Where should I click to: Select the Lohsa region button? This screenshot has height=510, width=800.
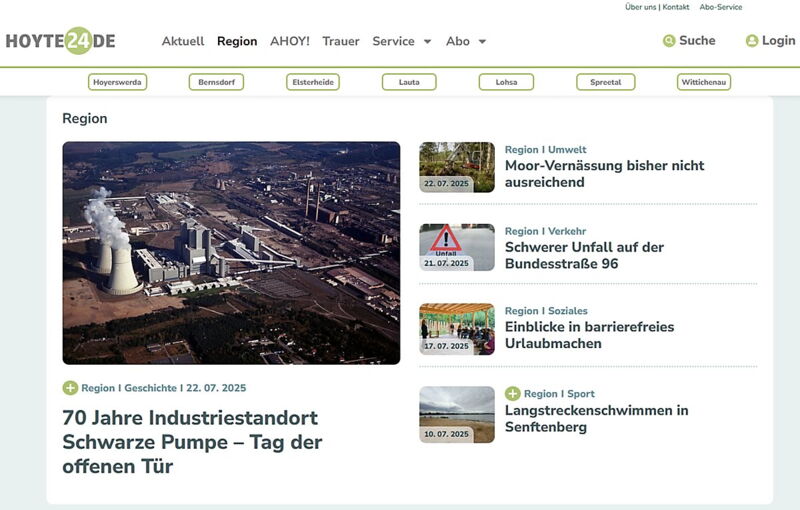click(x=506, y=82)
